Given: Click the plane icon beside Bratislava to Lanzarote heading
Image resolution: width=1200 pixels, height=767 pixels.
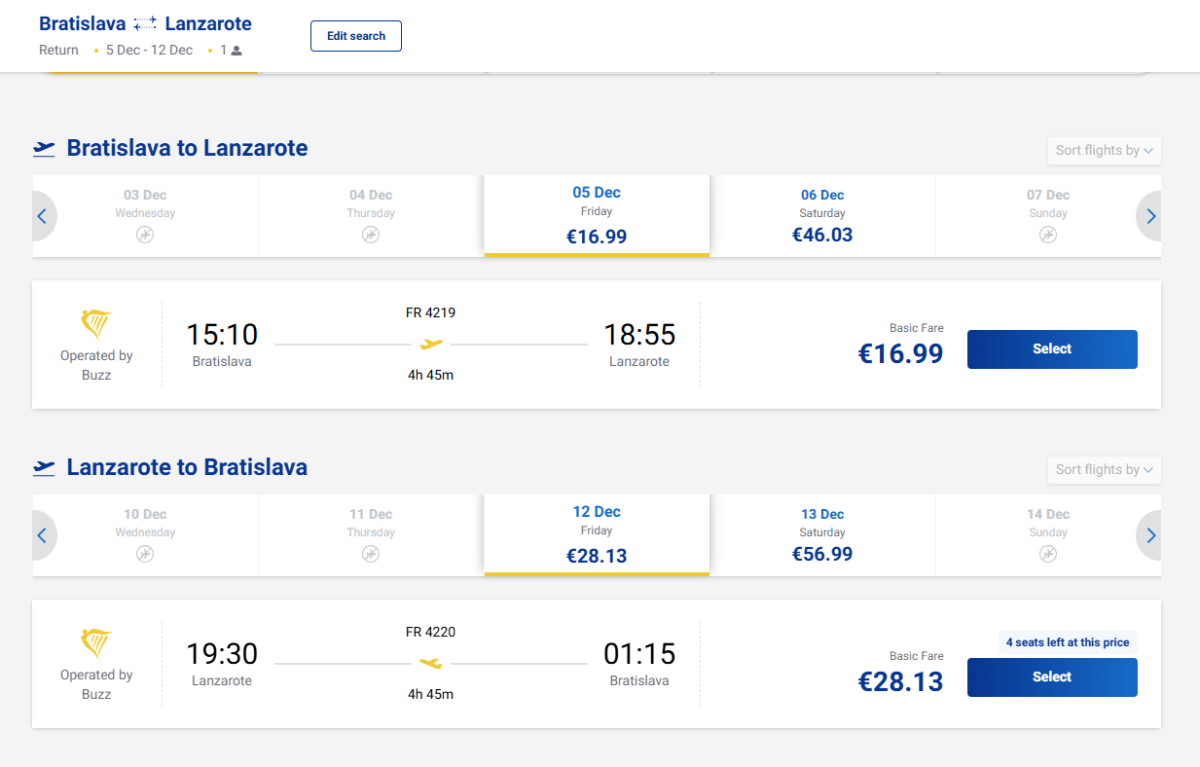Looking at the screenshot, I should pyautogui.click(x=44, y=149).
